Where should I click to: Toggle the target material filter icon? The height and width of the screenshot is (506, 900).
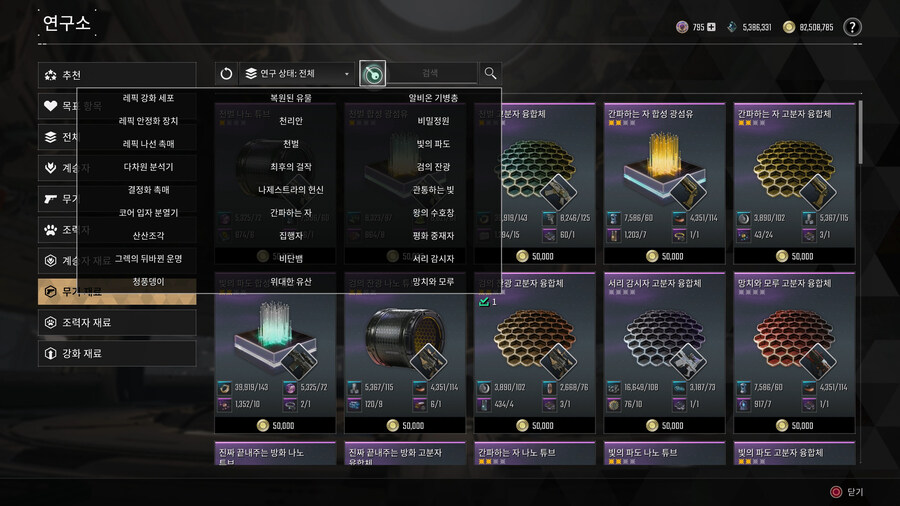(x=373, y=73)
